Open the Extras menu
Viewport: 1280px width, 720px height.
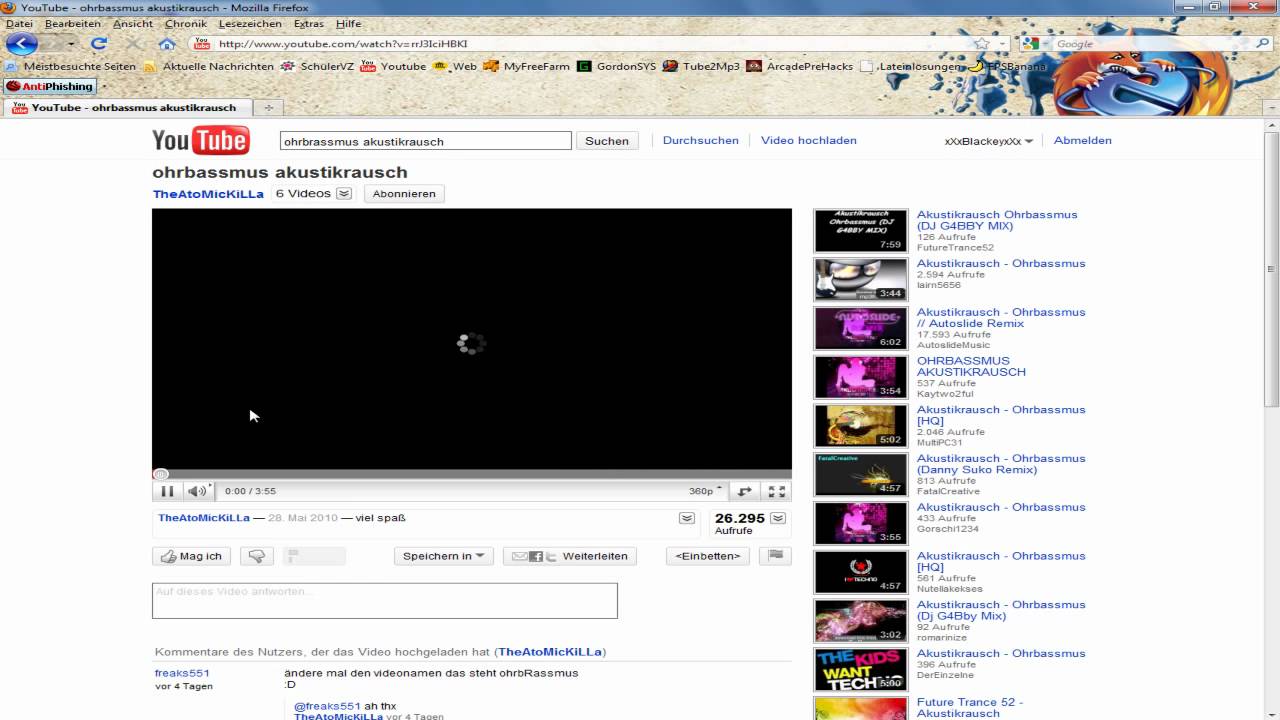[309, 23]
